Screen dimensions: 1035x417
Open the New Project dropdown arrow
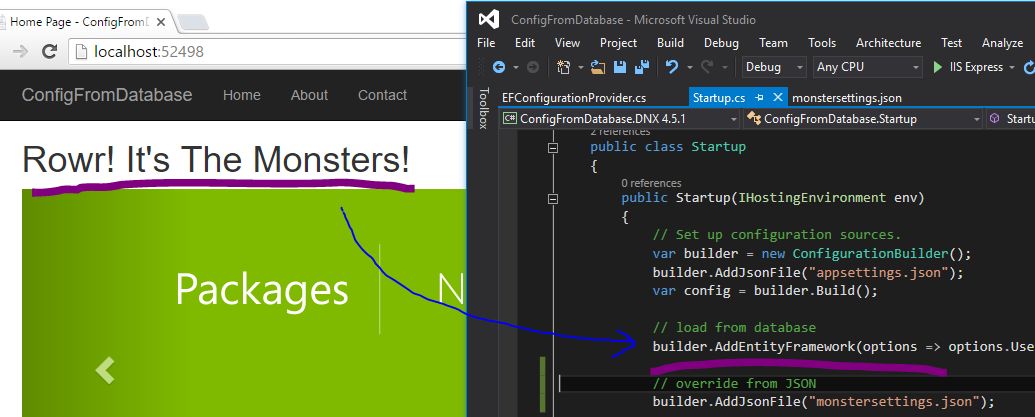(x=581, y=67)
